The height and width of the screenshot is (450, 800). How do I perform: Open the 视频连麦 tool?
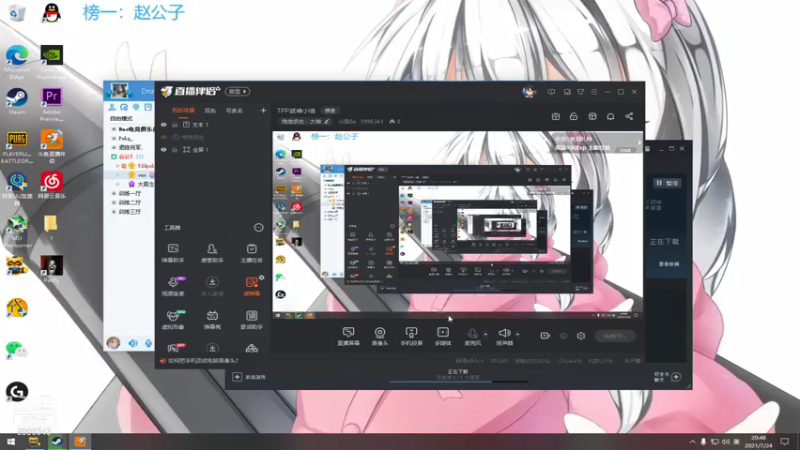coord(173,286)
